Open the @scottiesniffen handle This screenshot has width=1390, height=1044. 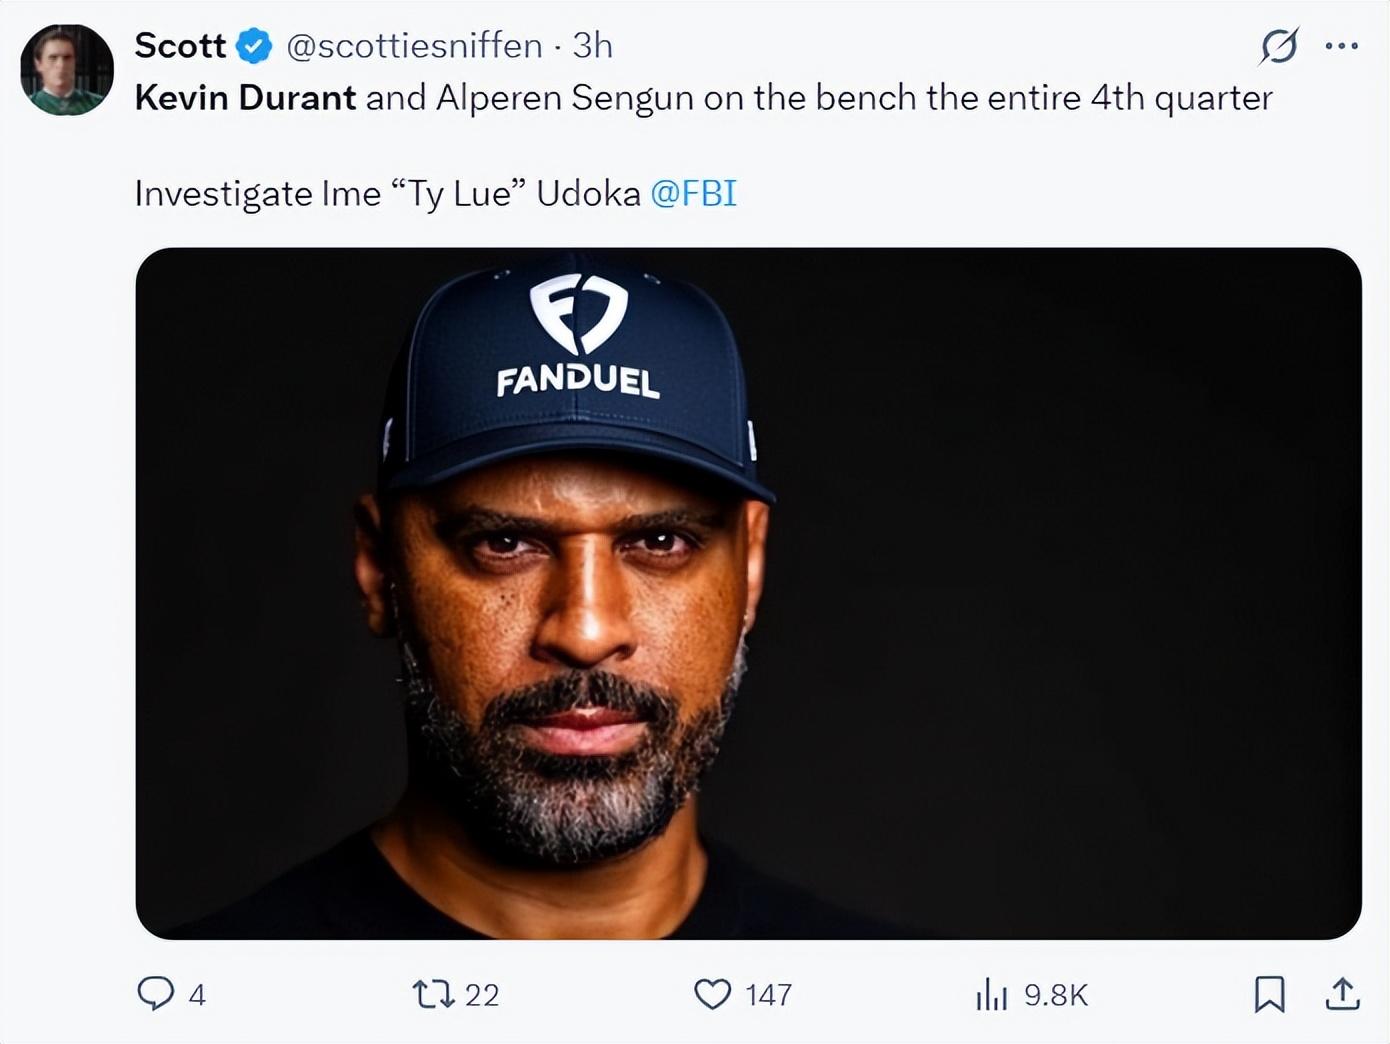pos(414,46)
